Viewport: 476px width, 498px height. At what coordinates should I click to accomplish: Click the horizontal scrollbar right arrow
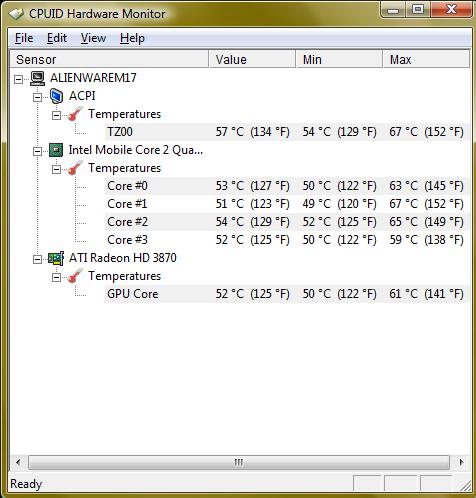point(461,462)
